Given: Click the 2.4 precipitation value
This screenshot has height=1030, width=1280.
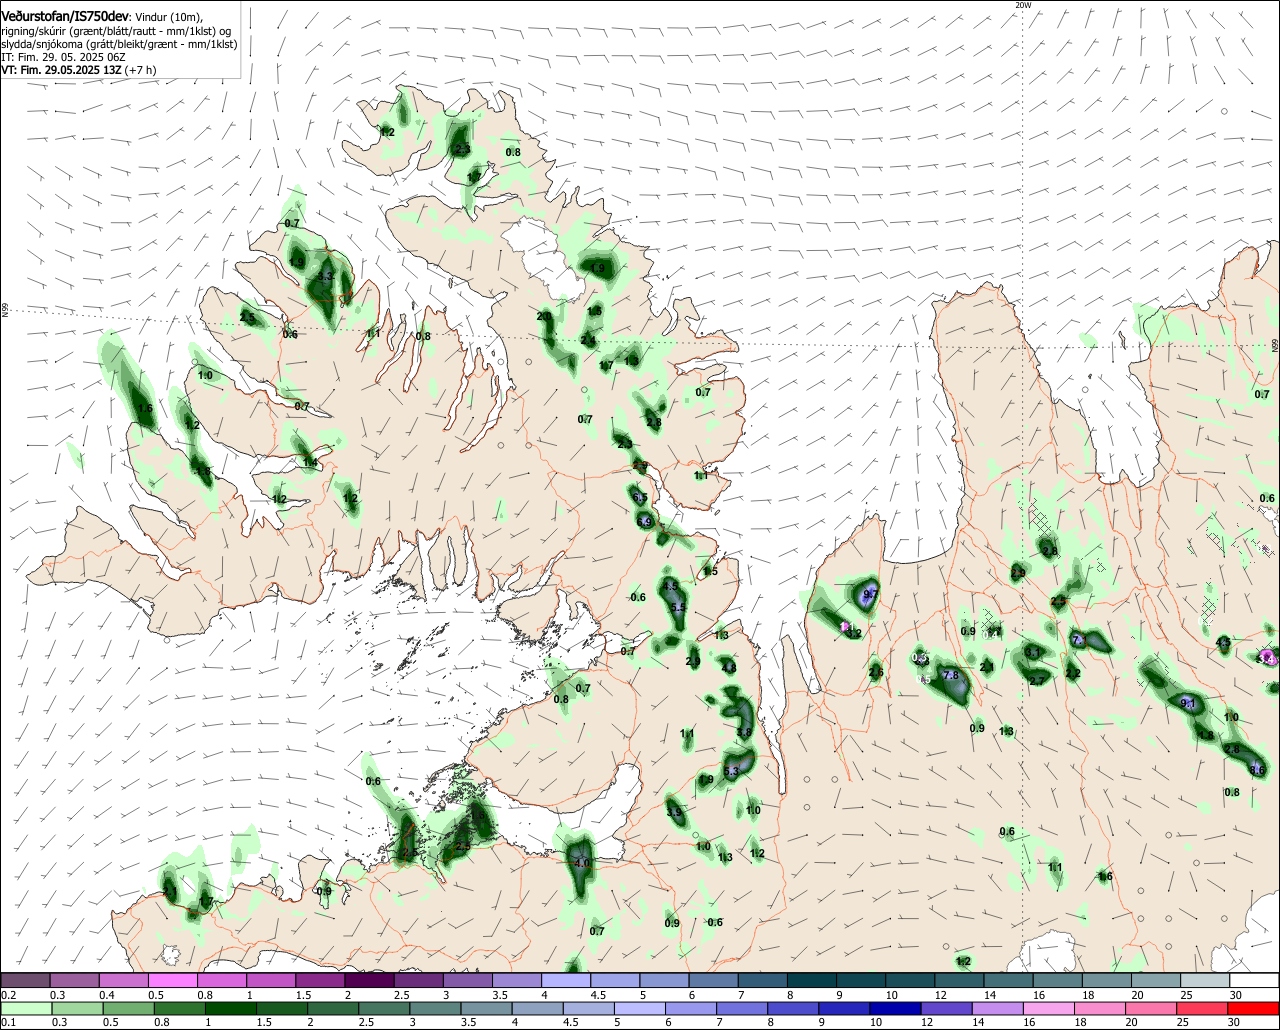Looking at the screenshot, I should tap(588, 341).
